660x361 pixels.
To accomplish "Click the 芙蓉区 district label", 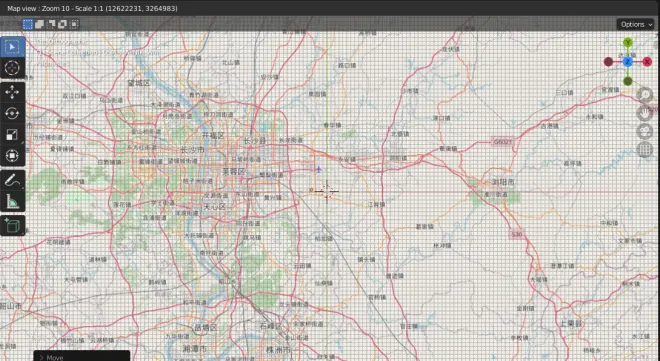I will (234, 171).
